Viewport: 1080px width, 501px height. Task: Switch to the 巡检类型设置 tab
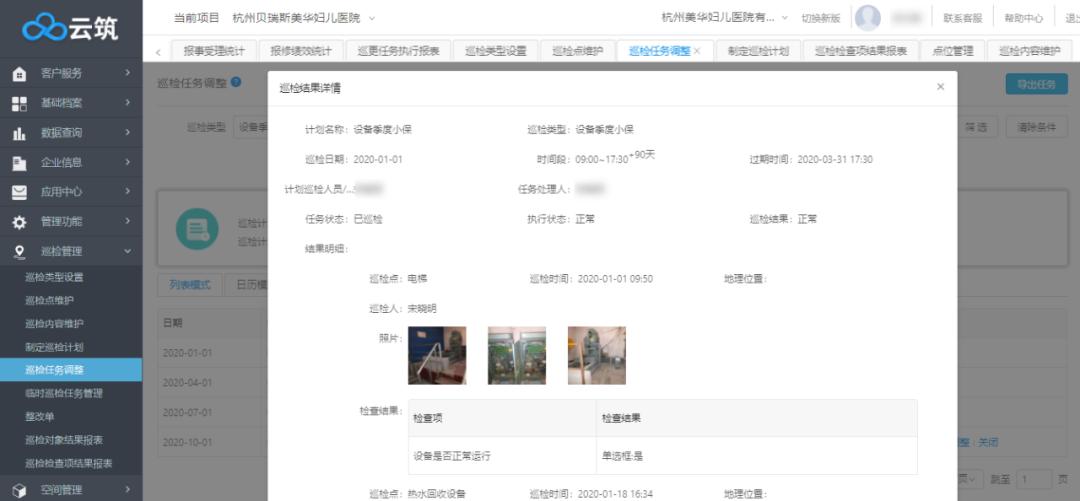point(496,51)
